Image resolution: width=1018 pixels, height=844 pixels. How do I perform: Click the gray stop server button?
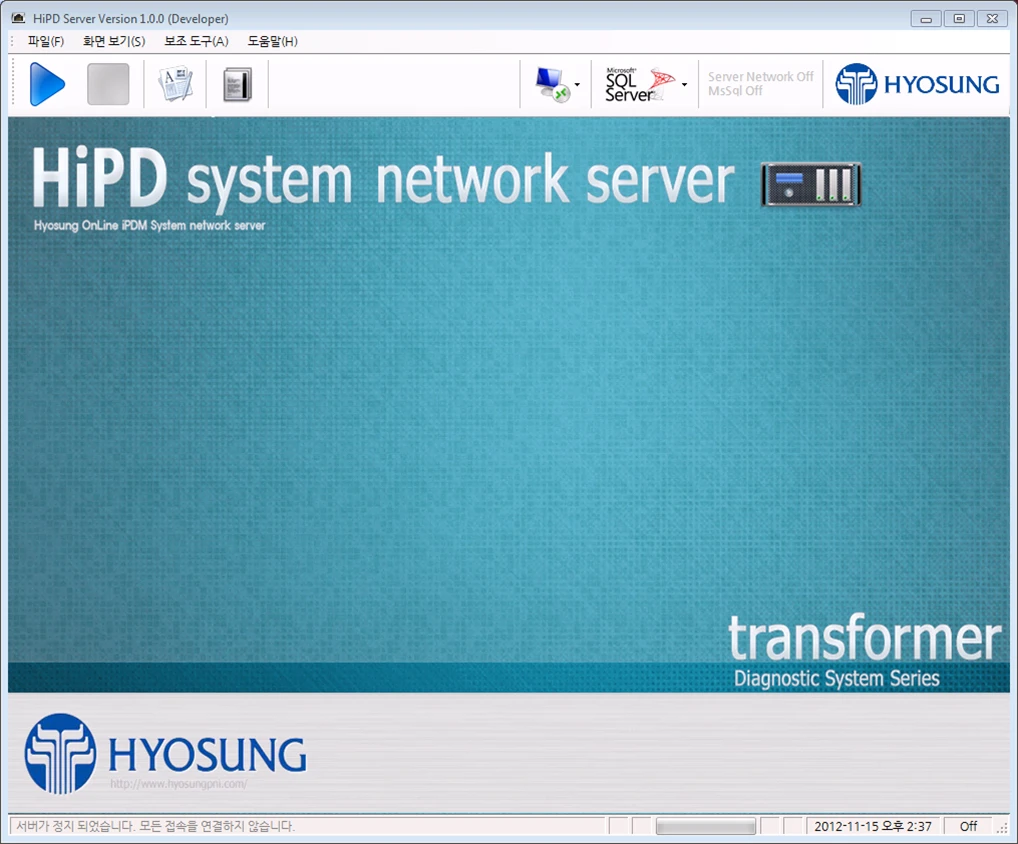point(108,84)
